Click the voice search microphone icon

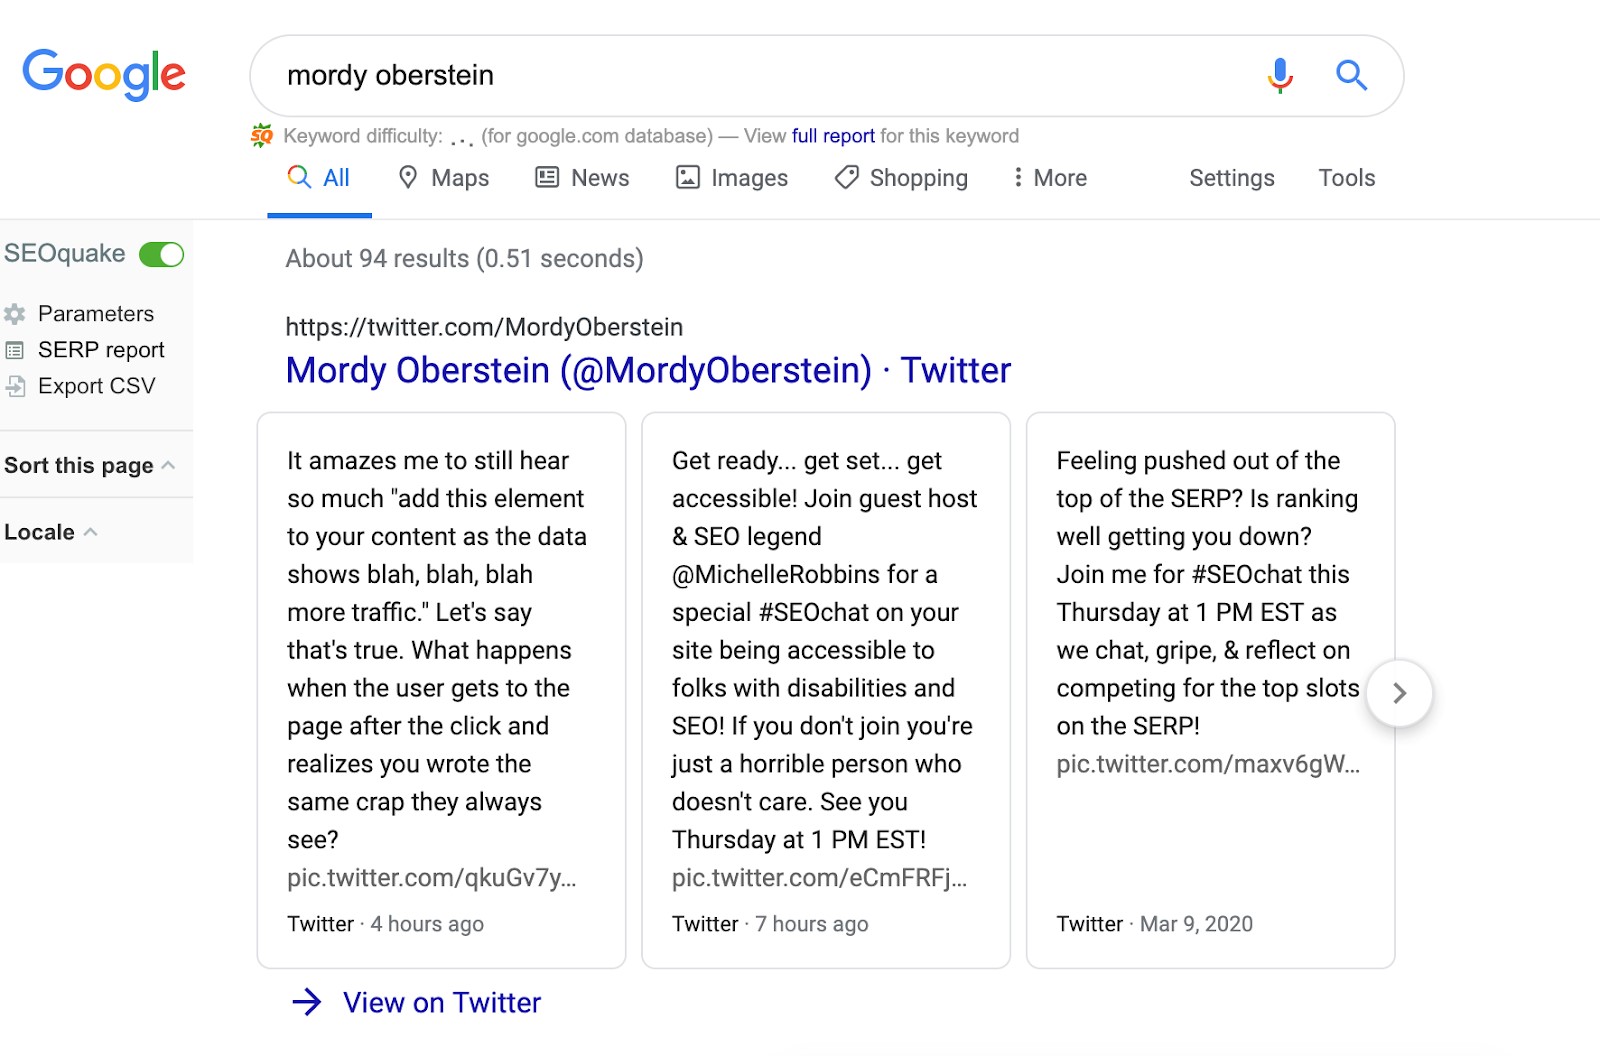[x=1280, y=75]
